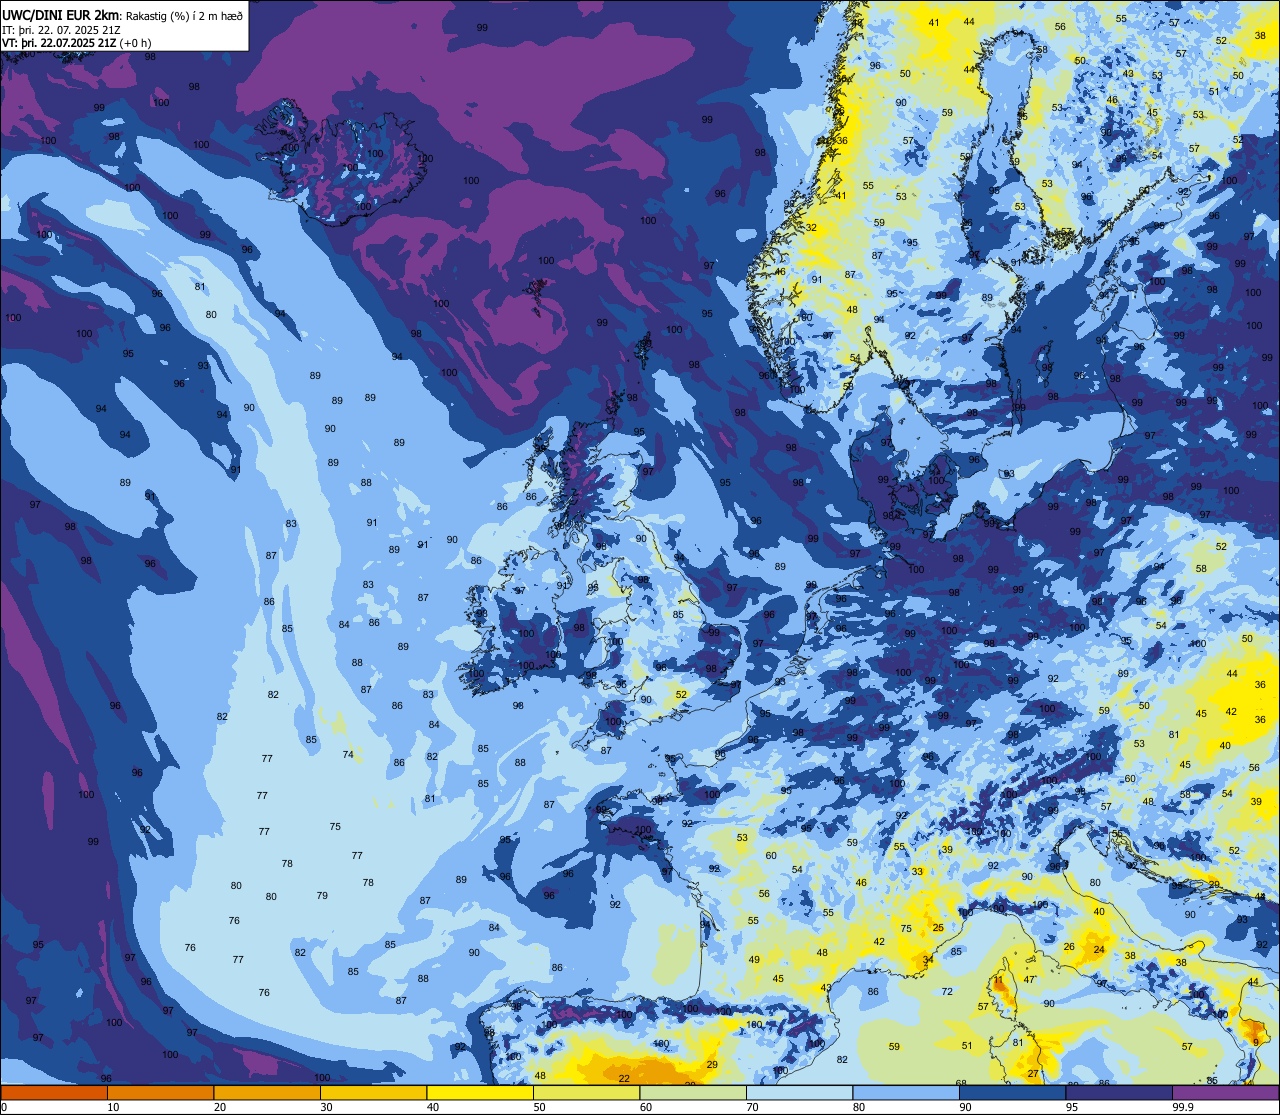Click the "32" humidity value over Norway
This screenshot has height=1115, width=1280.
coord(811,228)
